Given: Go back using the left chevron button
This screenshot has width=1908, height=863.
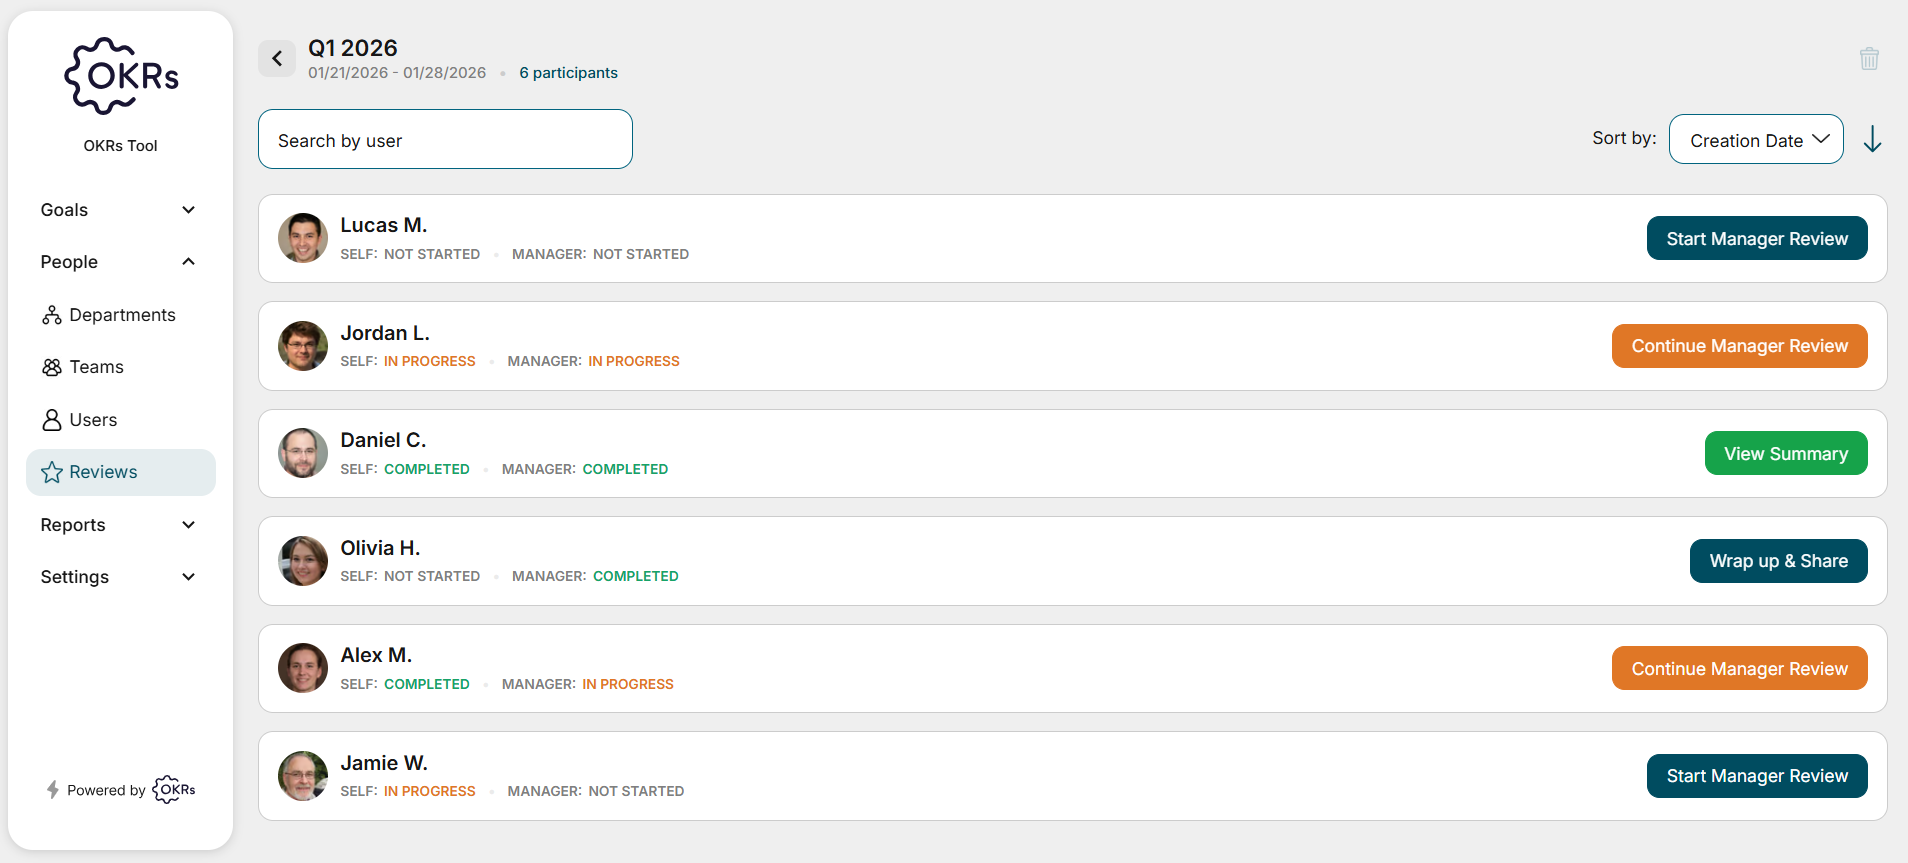Looking at the screenshot, I should pos(277,59).
